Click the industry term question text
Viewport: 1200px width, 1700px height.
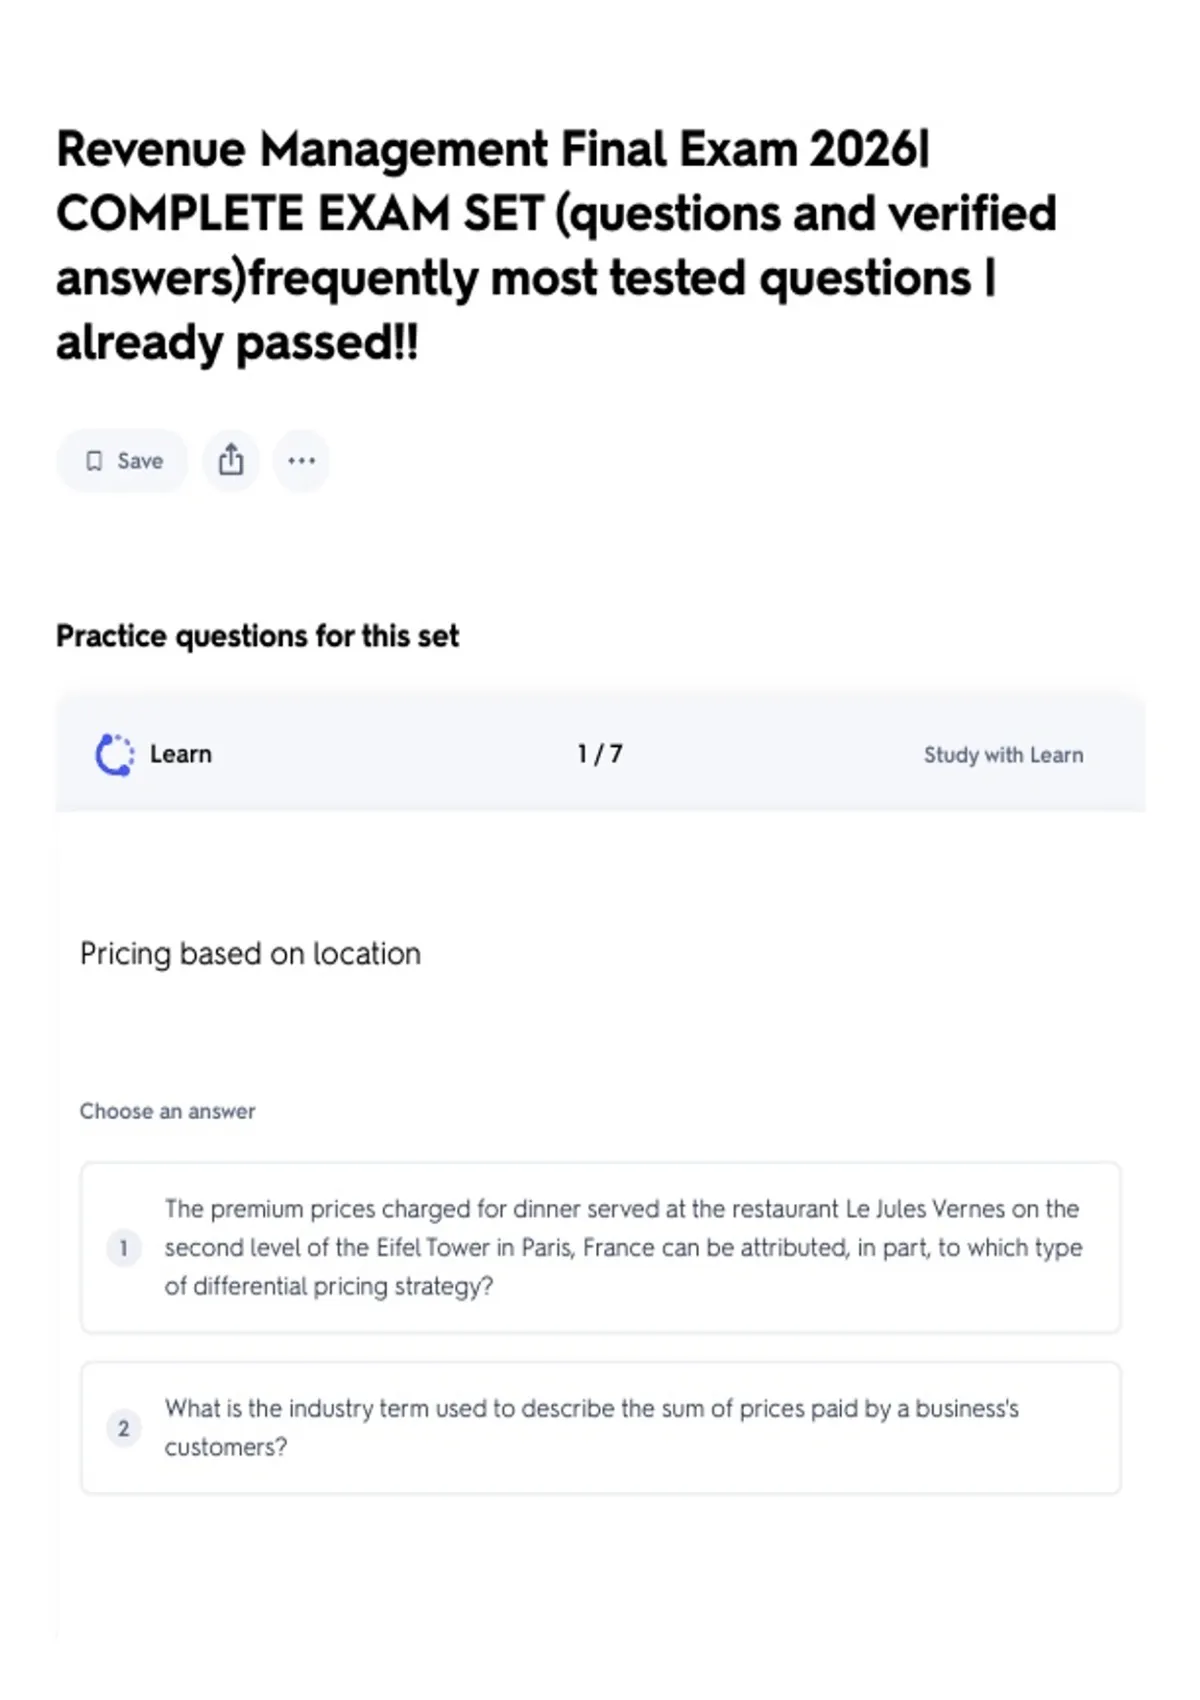(x=592, y=1427)
